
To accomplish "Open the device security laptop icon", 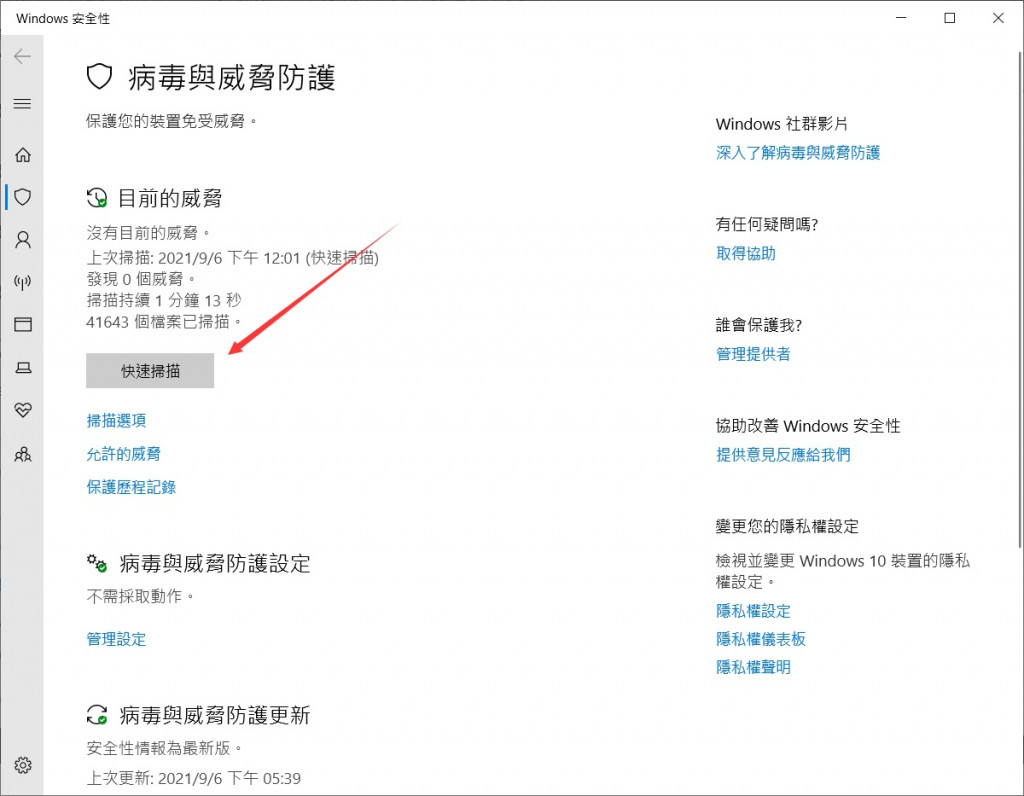I will [23, 368].
